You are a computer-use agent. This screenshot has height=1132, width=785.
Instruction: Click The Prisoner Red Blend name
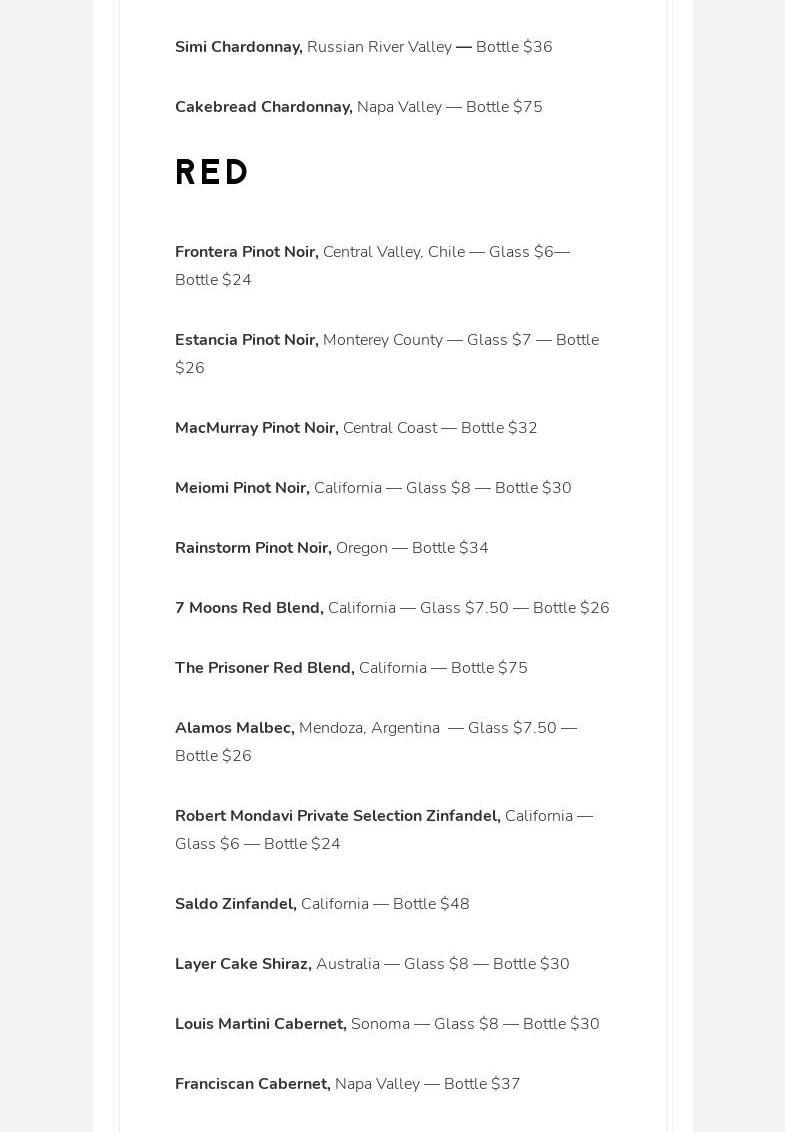click(264, 668)
